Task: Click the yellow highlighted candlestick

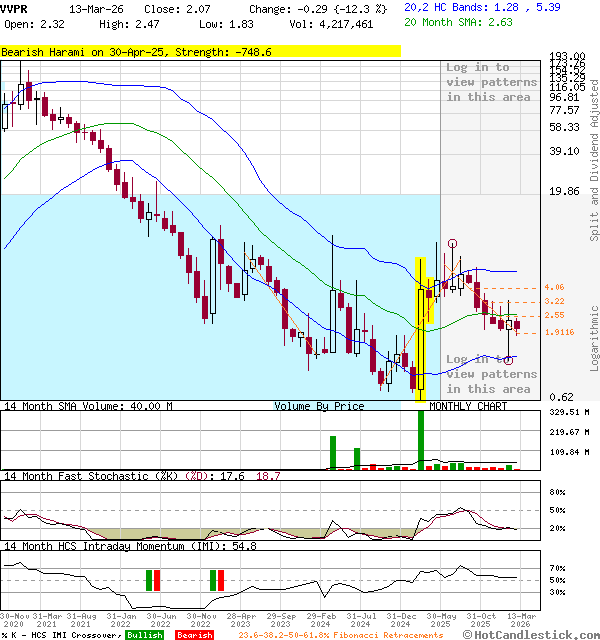Action: [421, 330]
